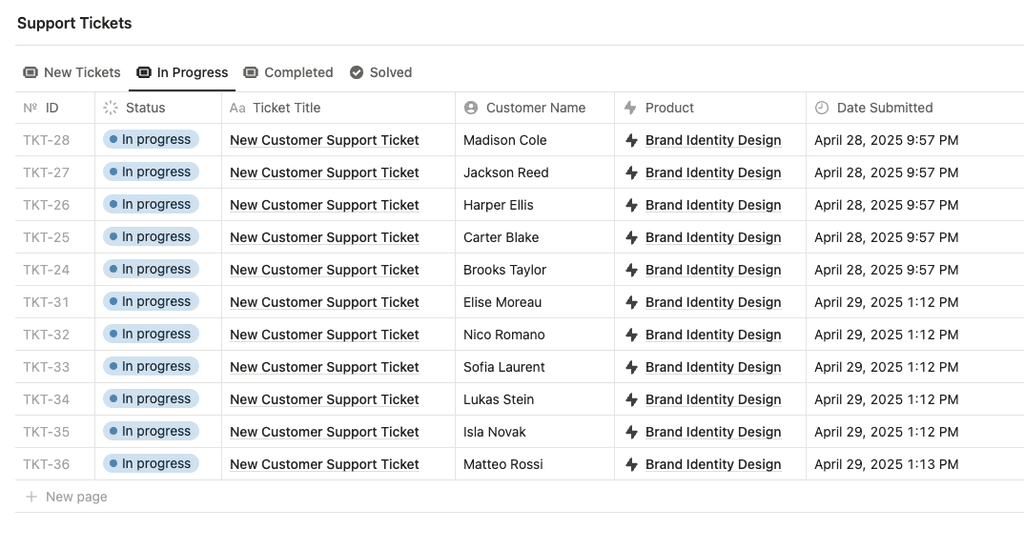1024x548 pixels.
Task: Click the Ticket Title column header
Action: (x=338, y=108)
